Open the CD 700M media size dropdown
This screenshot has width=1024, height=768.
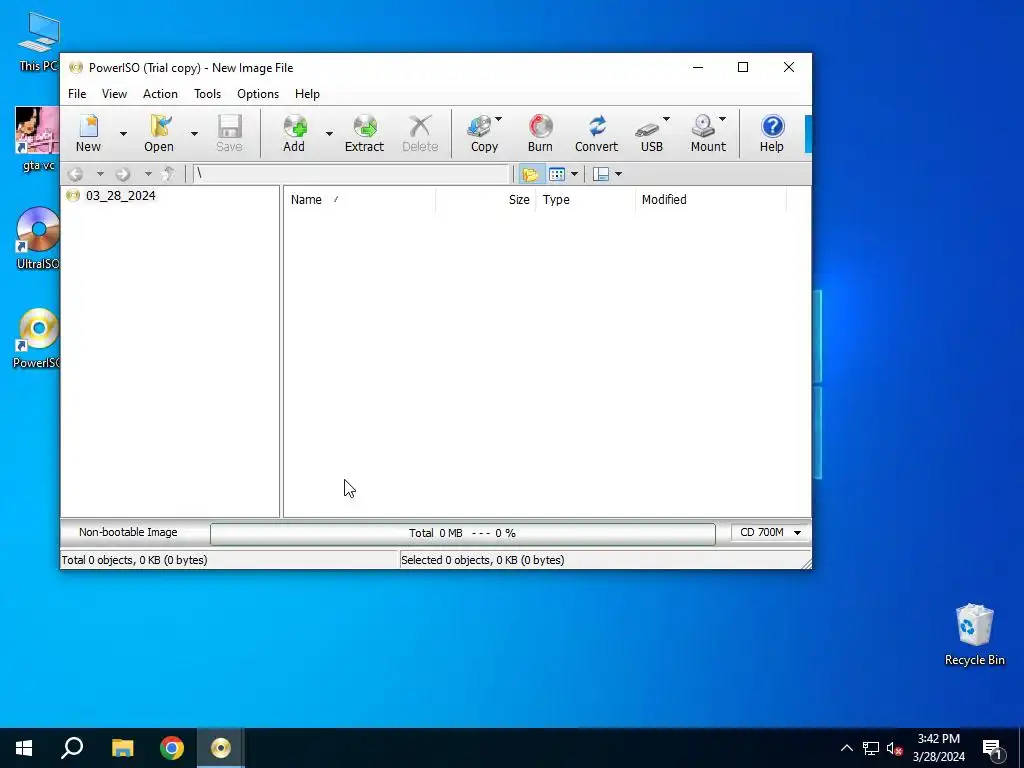point(770,533)
